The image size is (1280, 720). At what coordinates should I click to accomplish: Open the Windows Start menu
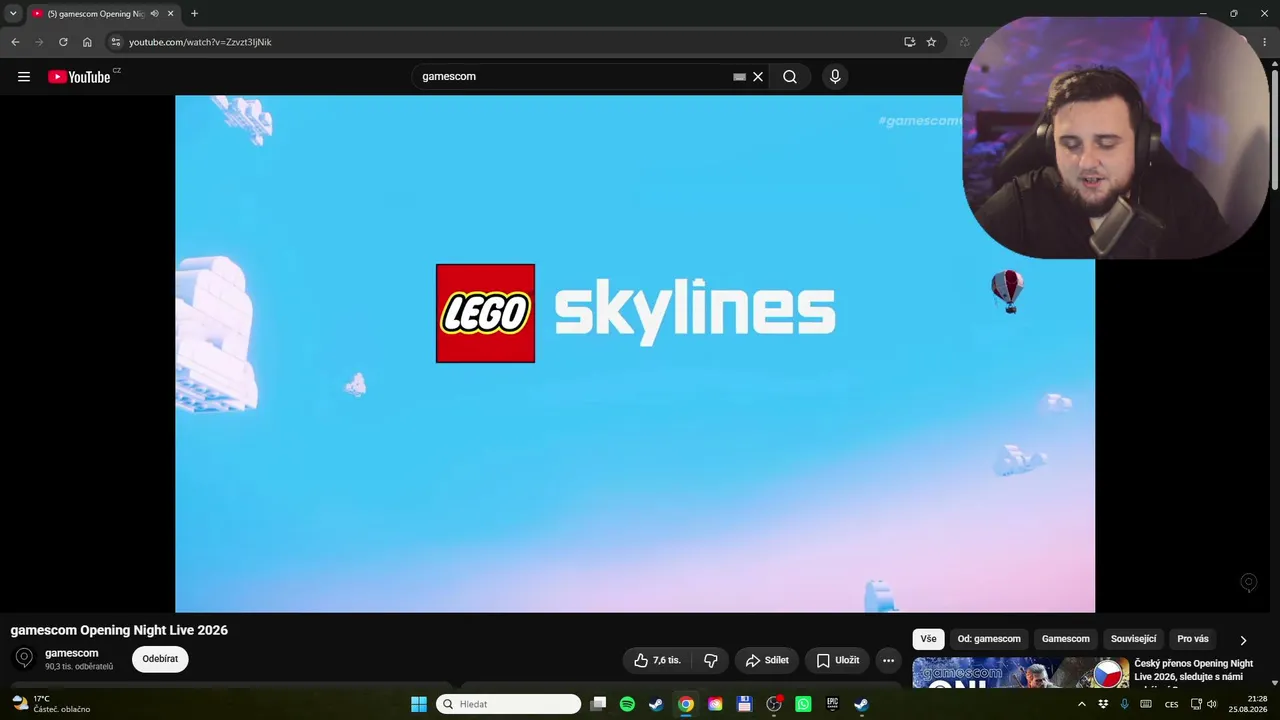pos(419,704)
